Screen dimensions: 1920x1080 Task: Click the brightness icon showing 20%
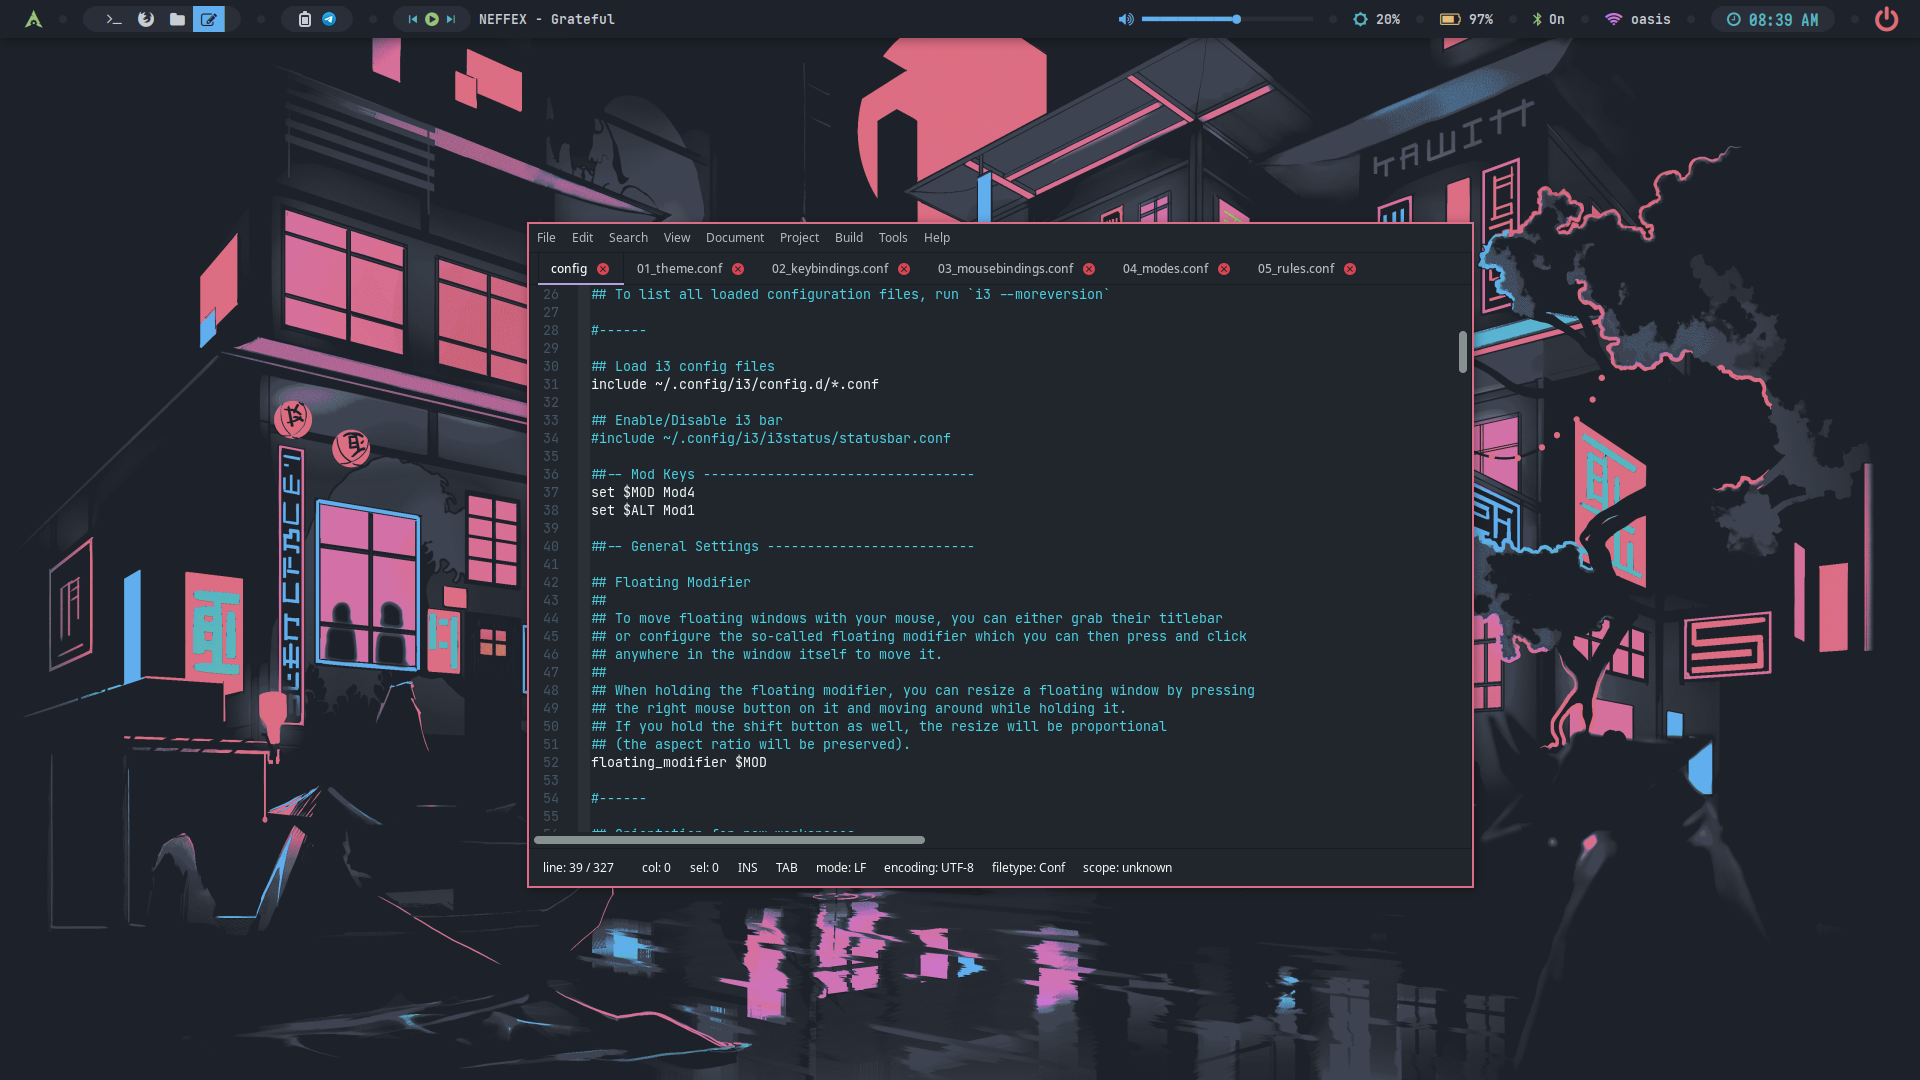tap(1360, 19)
